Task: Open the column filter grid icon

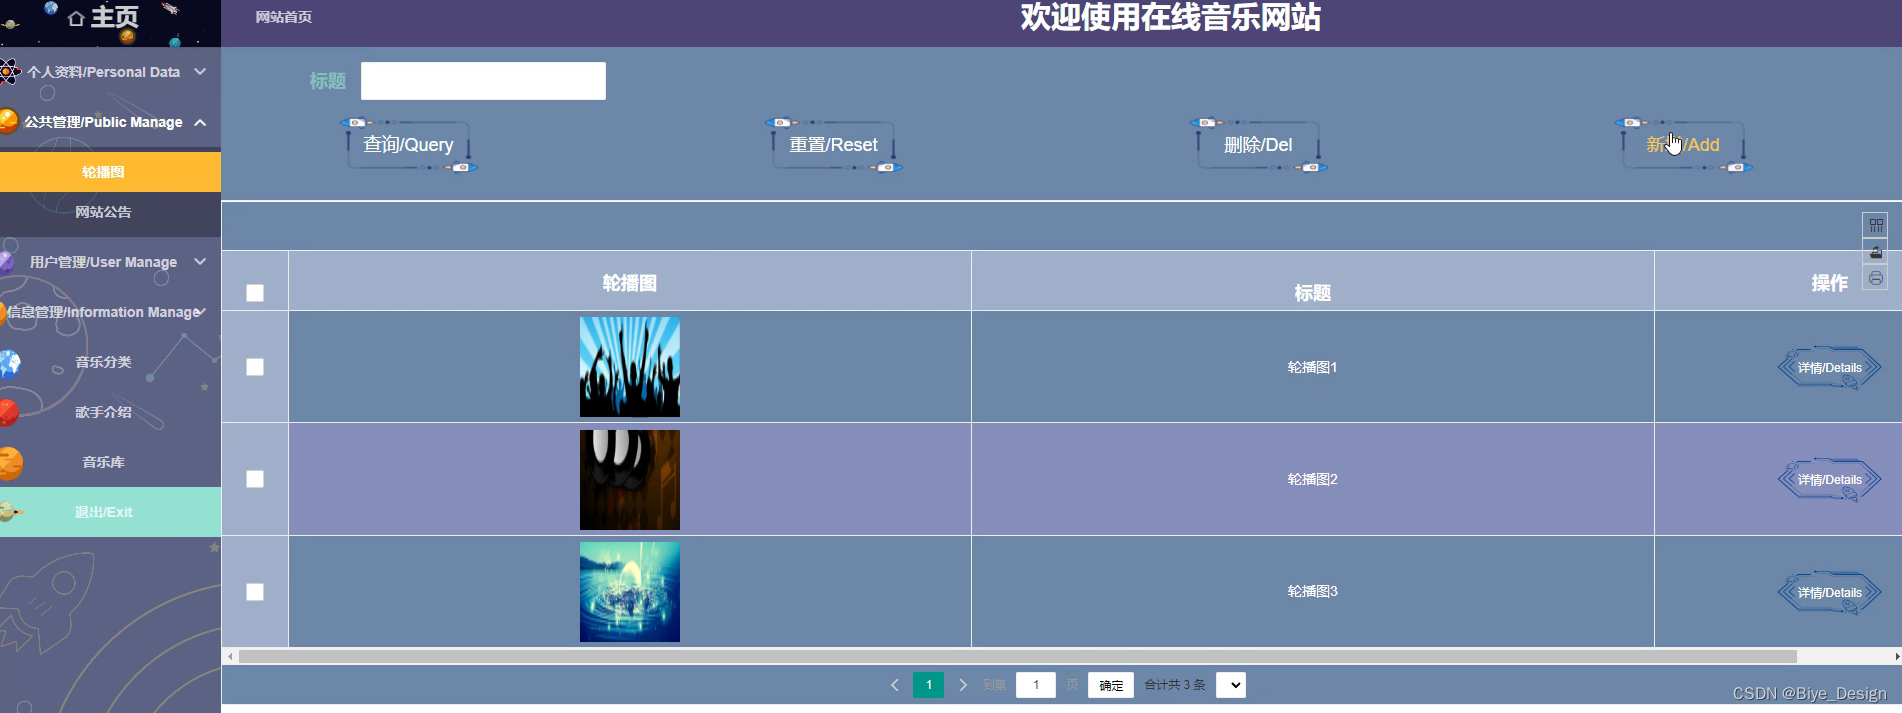Action: [1876, 225]
